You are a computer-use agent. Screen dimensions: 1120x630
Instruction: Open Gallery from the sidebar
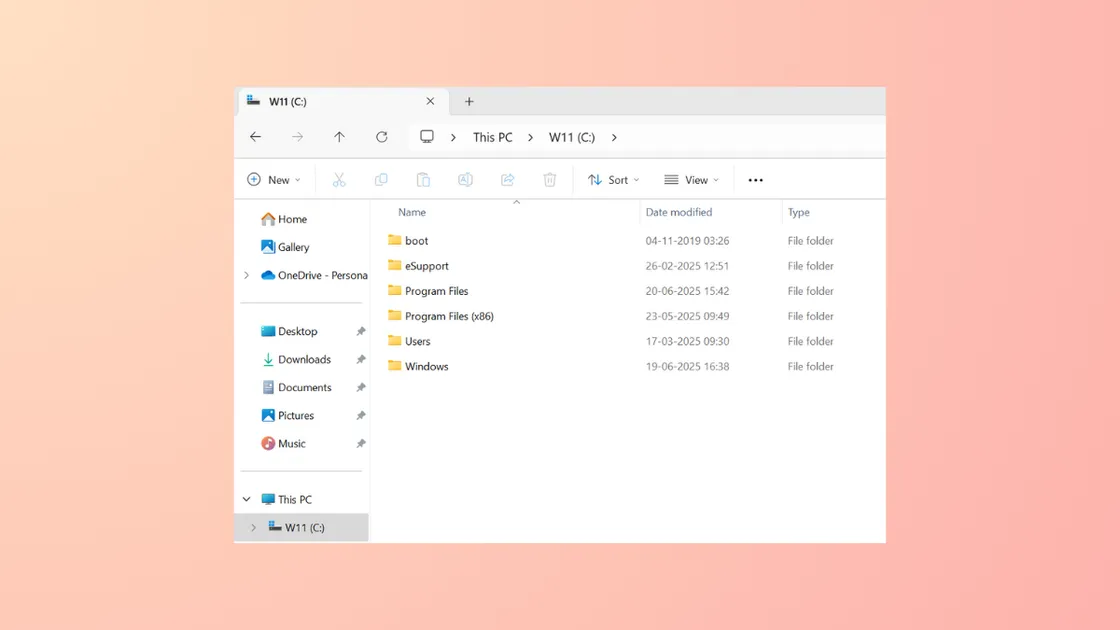coord(292,247)
